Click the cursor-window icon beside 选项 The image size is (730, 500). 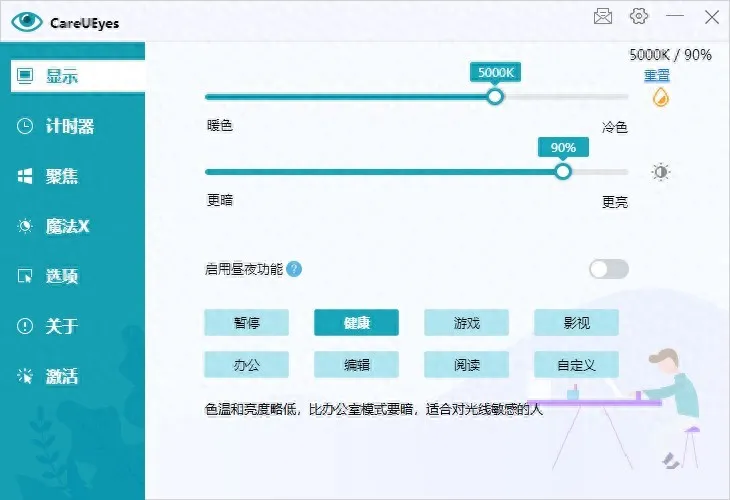[25, 276]
